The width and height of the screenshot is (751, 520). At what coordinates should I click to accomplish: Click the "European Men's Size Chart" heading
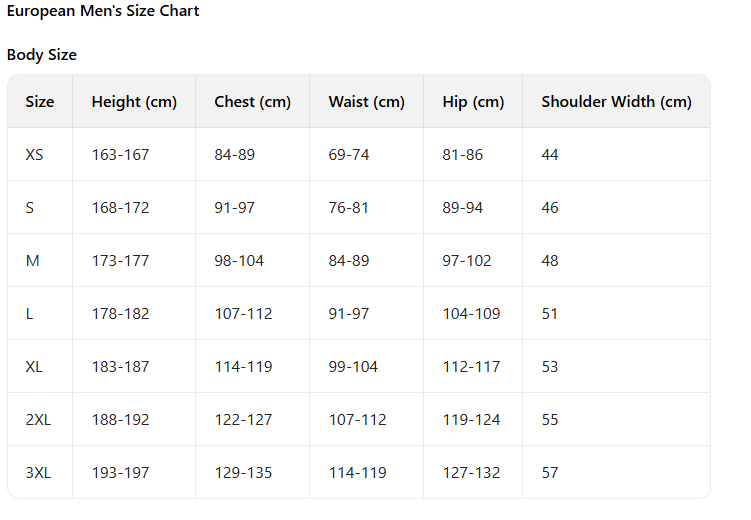[103, 11]
